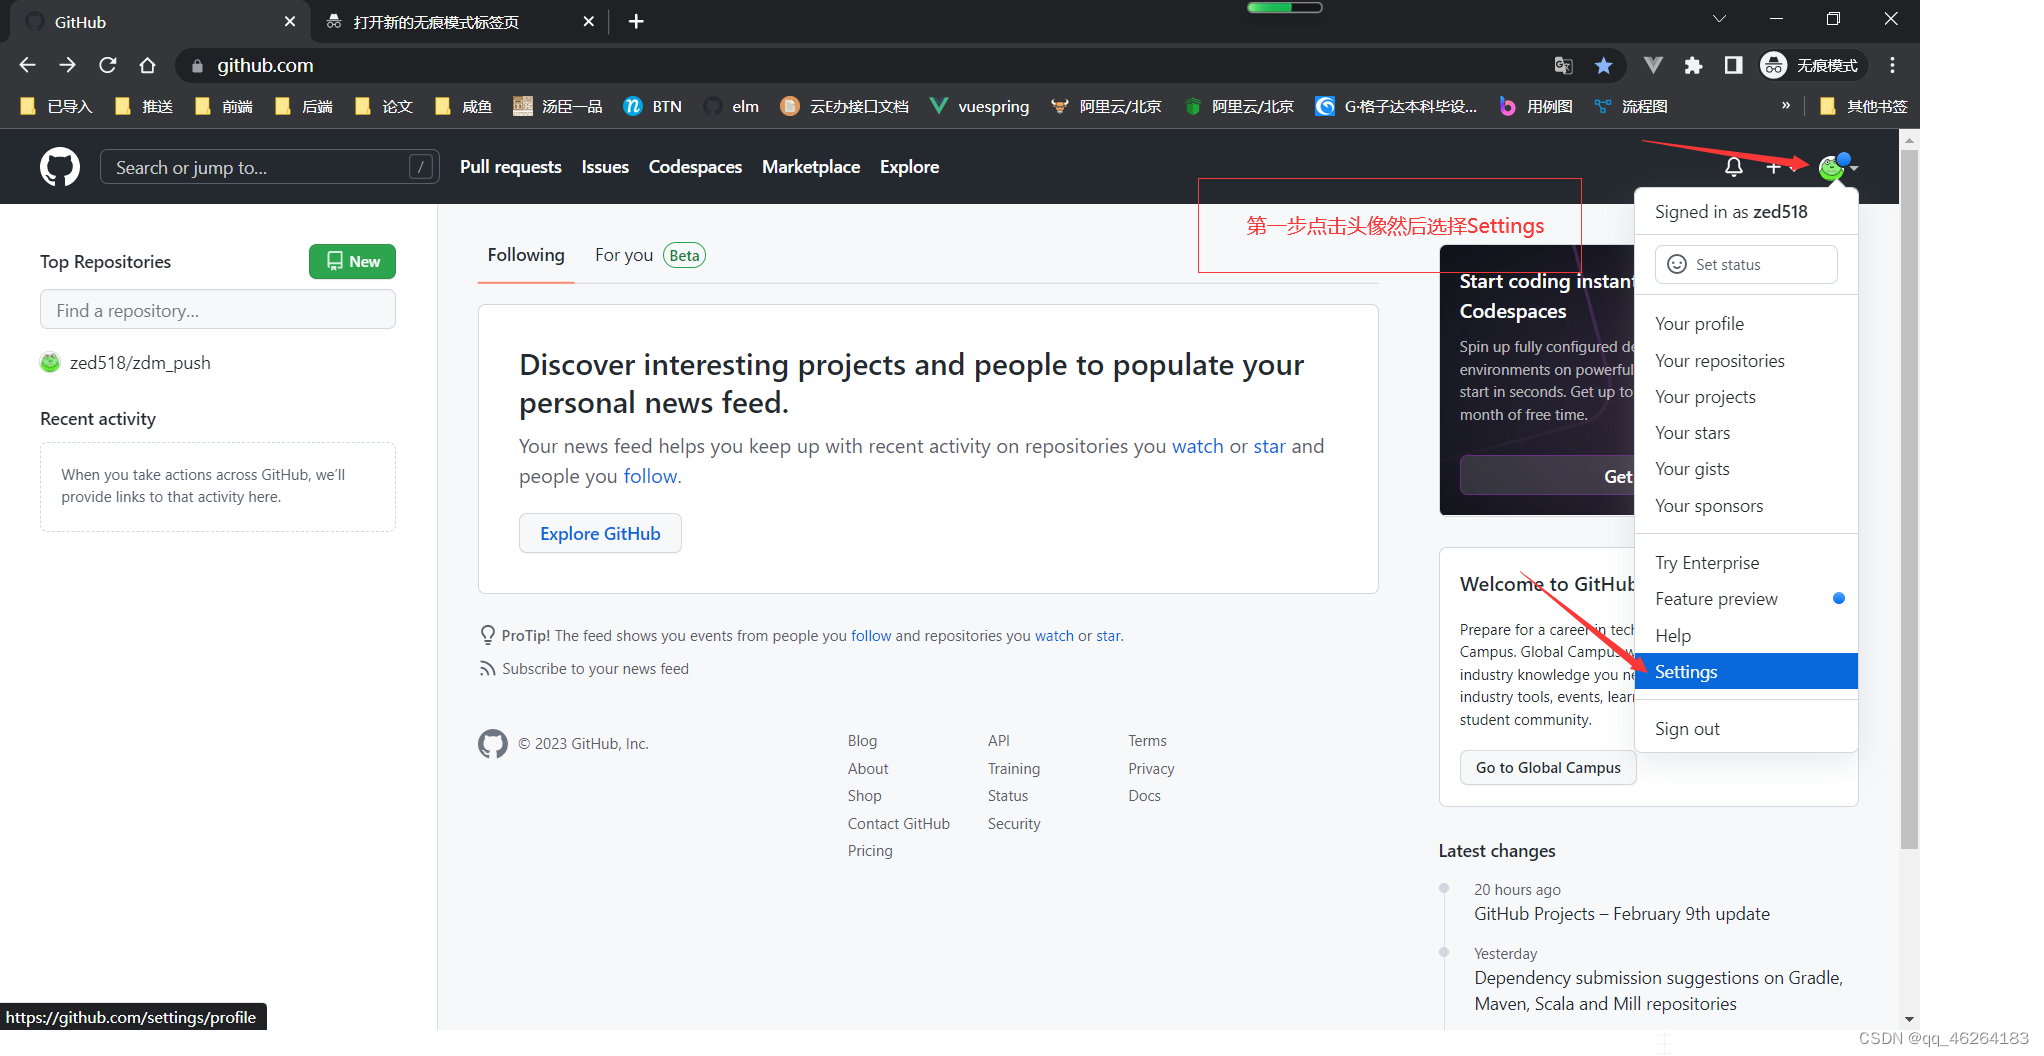Open Issues in the header

pos(605,167)
